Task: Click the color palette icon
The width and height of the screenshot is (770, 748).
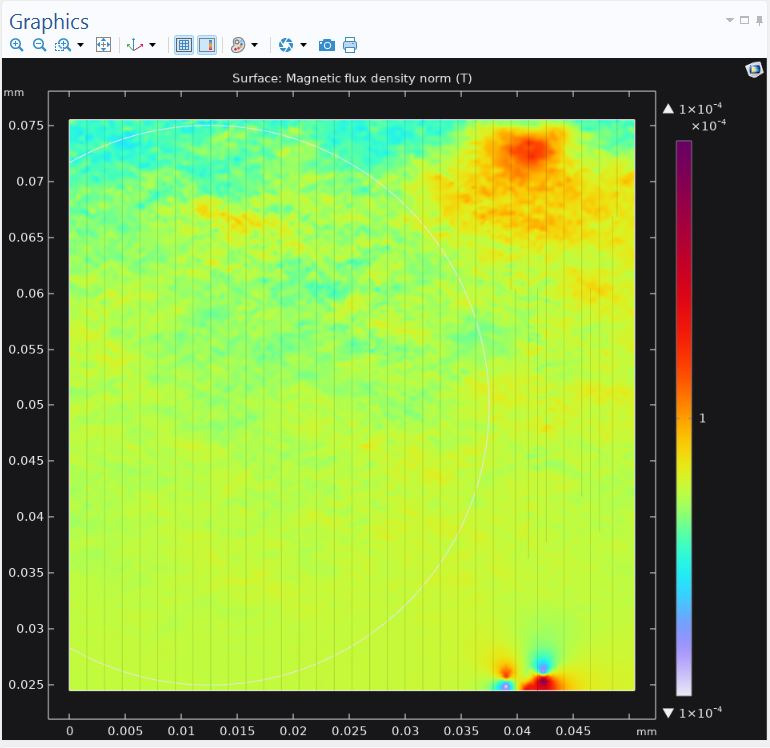Action: [238, 45]
